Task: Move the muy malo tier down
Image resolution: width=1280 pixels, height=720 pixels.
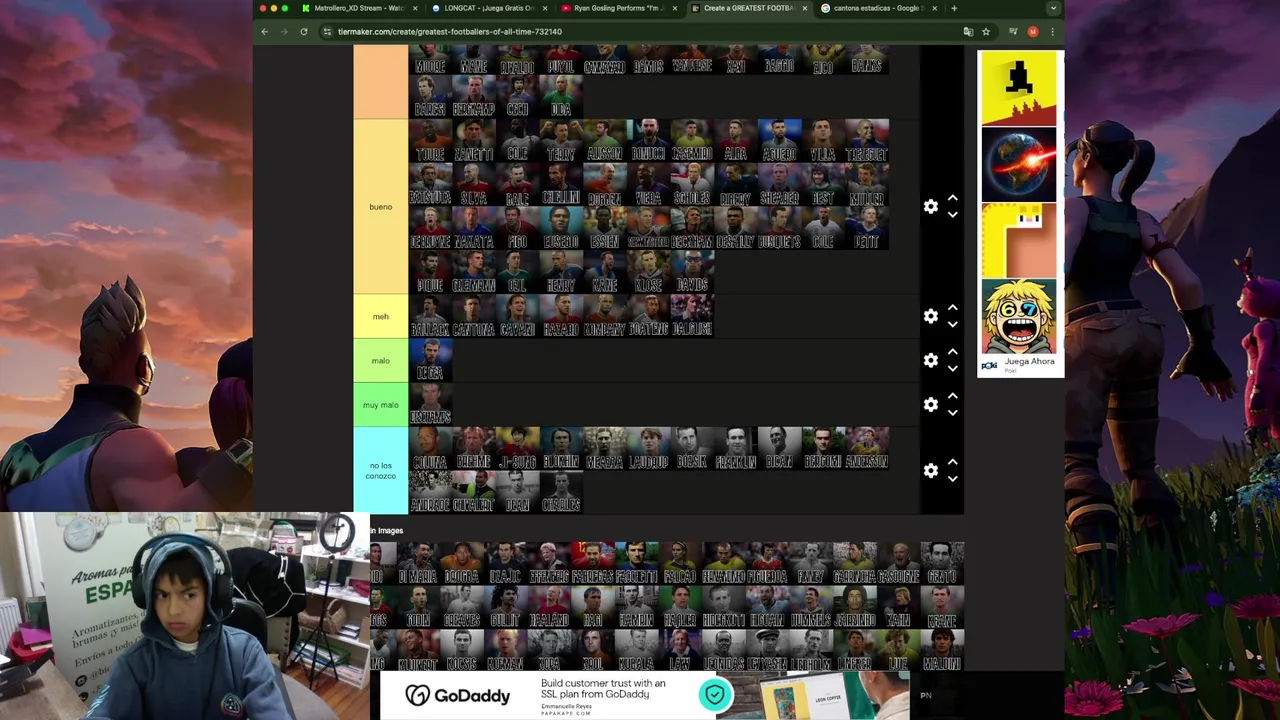Action: click(x=953, y=412)
